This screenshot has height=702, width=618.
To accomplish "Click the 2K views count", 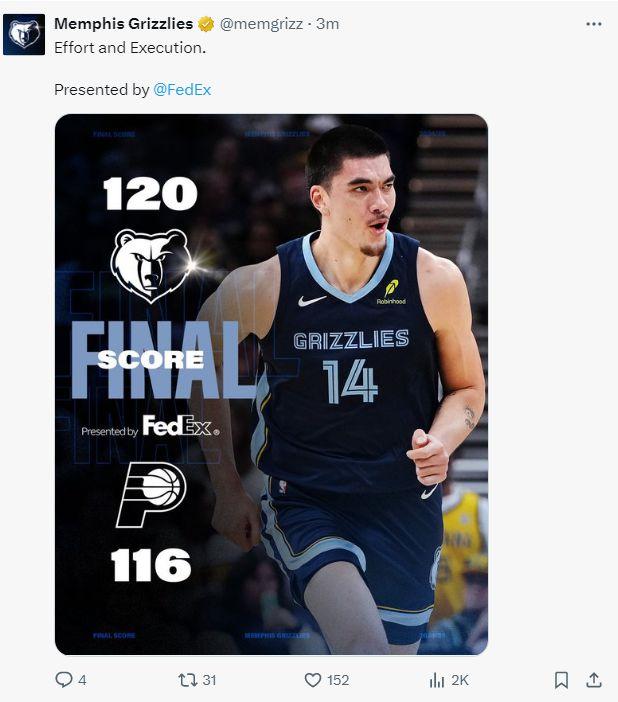I will (x=459, y=680).
